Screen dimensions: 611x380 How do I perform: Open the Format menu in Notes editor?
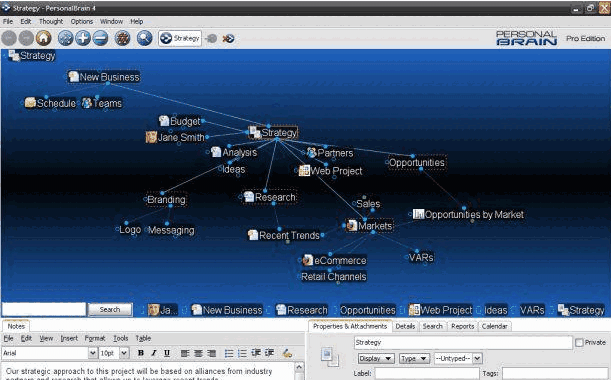point(95,338)
